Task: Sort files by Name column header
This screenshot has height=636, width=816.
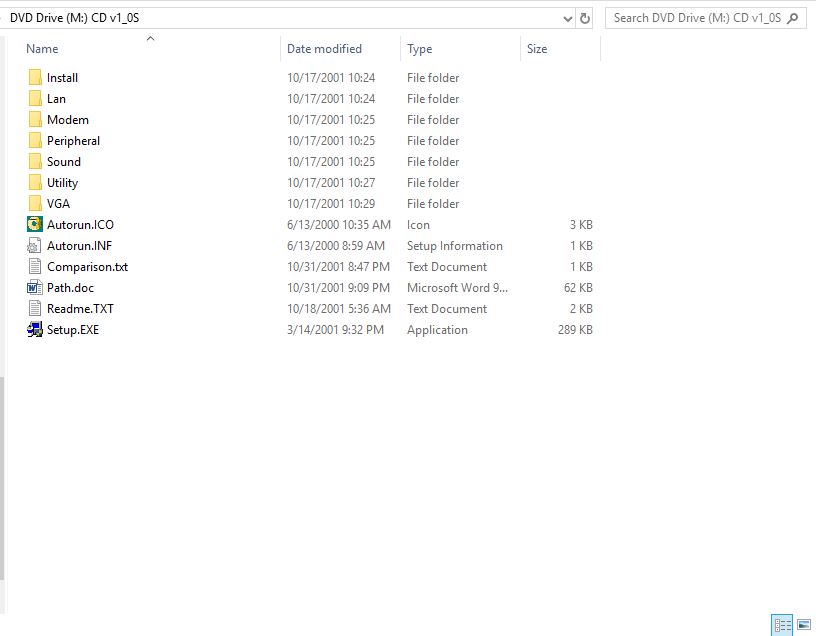Action: point(42,49)
